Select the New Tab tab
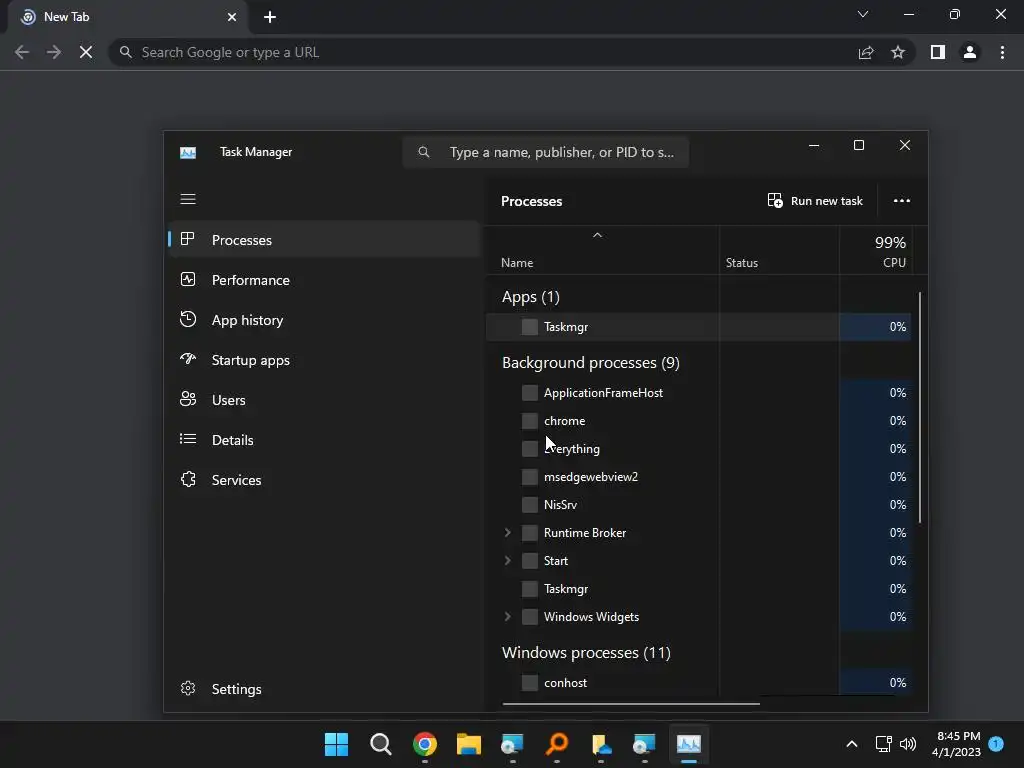Image resolution: width=1024 pixels, height=768 pixels. [x=128, y=17]
